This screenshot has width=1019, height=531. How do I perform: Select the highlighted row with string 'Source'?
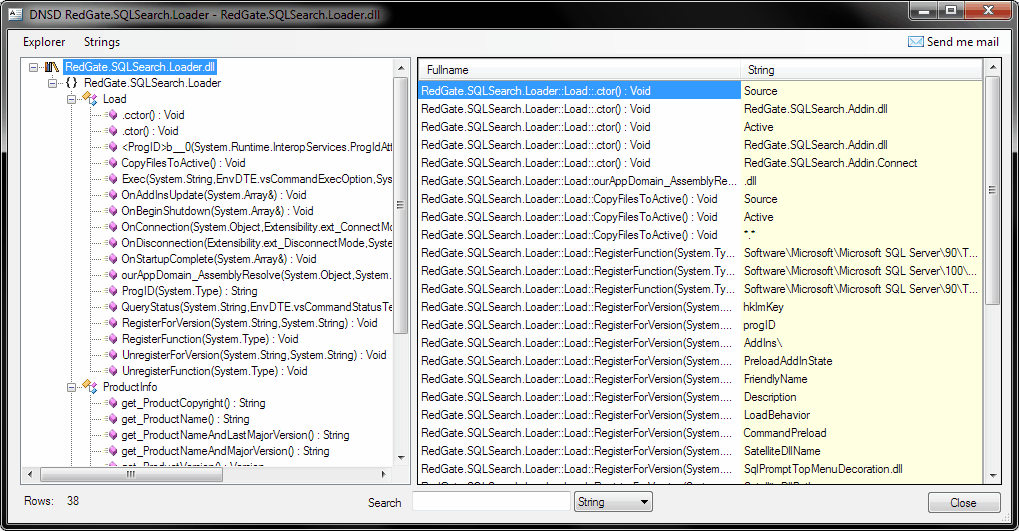[x=701, y=91]
